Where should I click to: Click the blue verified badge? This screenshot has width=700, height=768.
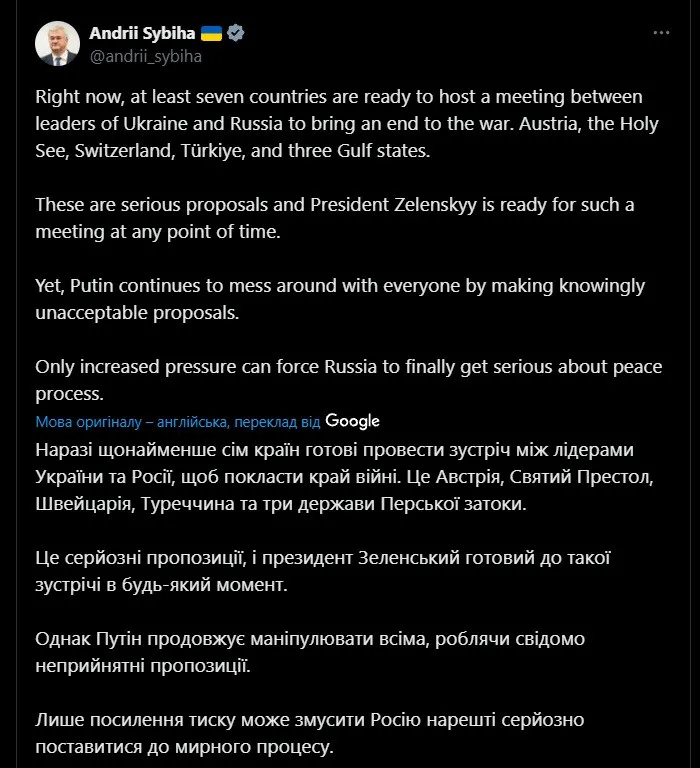click(x=236, y=33)
